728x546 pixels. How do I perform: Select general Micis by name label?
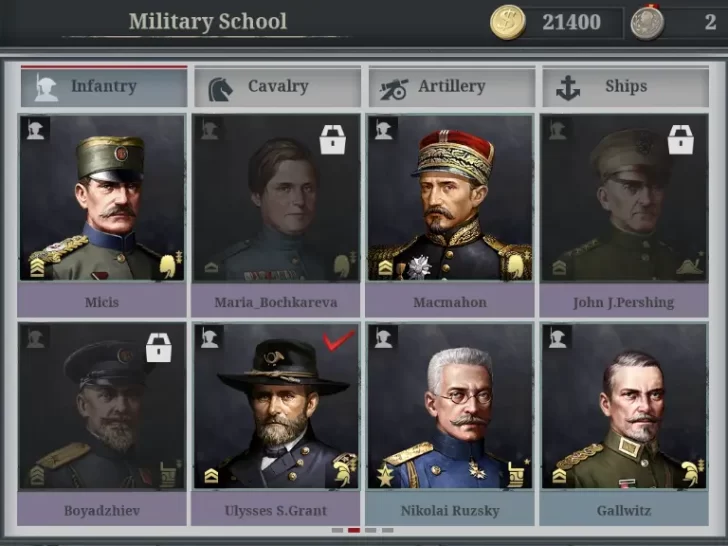point(102,302)
